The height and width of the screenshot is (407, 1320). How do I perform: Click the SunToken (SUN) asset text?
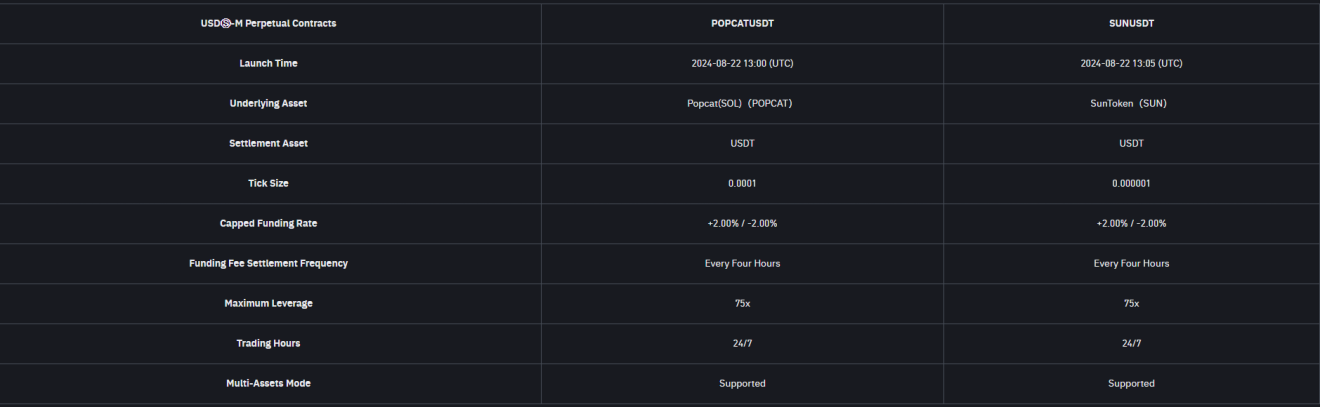click(1131, 104)
